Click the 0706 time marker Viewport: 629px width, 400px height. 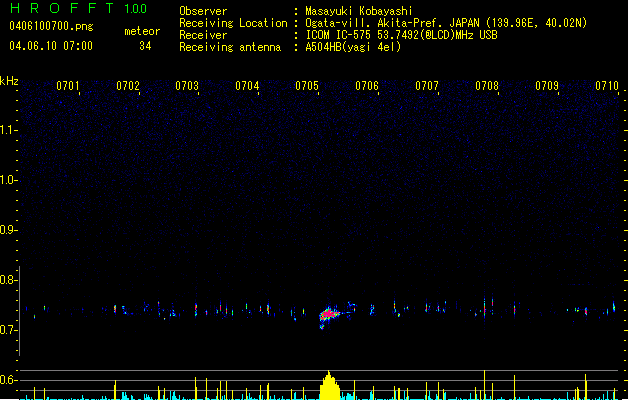coord(367,86)
